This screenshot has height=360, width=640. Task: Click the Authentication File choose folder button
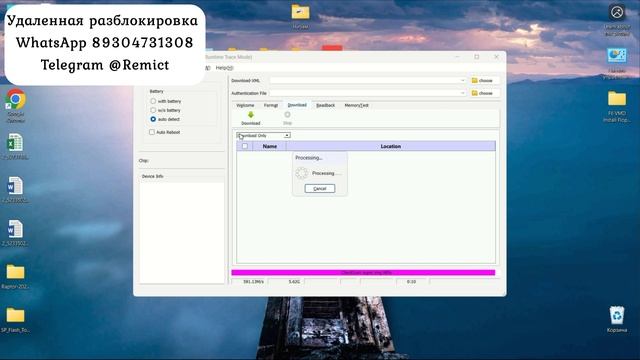[x=483, y=93]
